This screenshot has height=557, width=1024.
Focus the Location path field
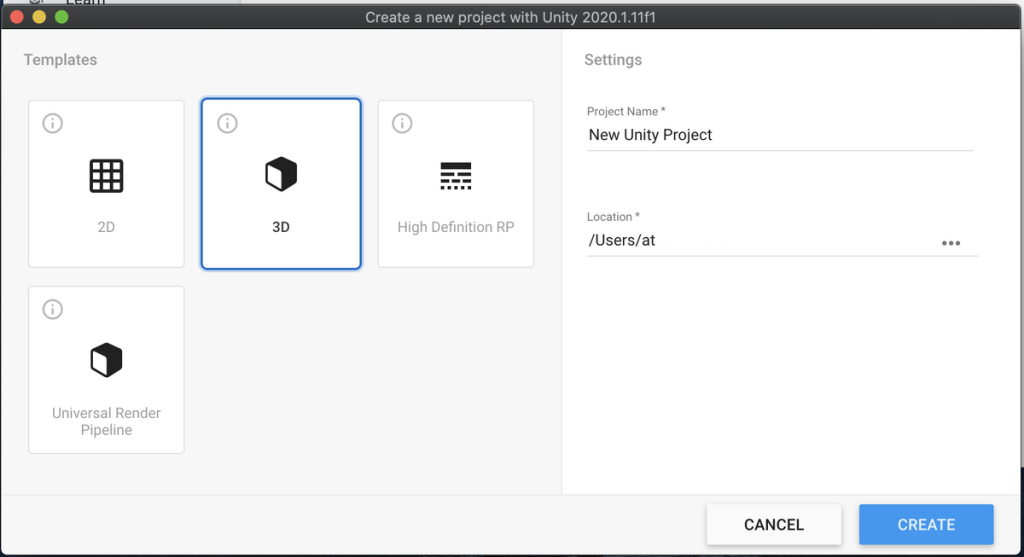click(760, 241)
